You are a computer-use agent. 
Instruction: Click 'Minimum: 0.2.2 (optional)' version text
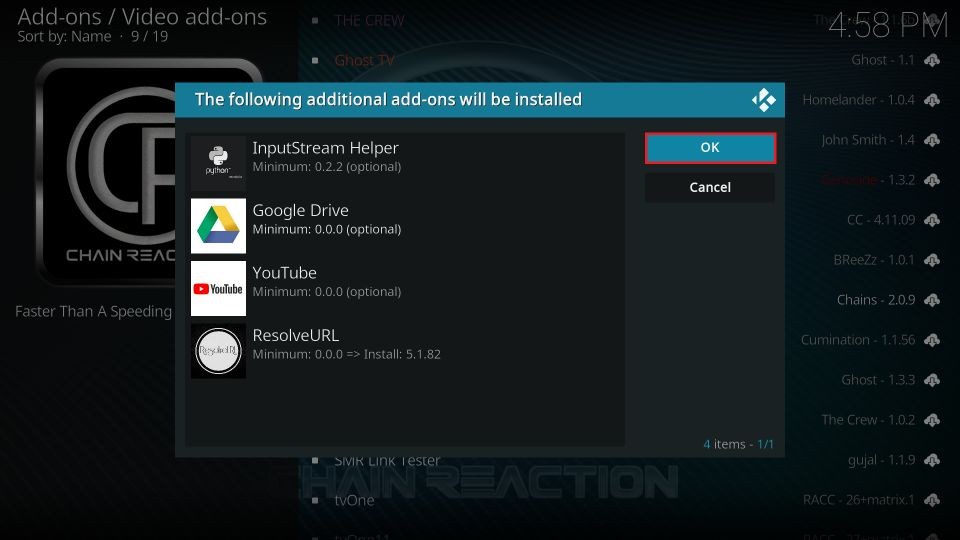[327, 167]
